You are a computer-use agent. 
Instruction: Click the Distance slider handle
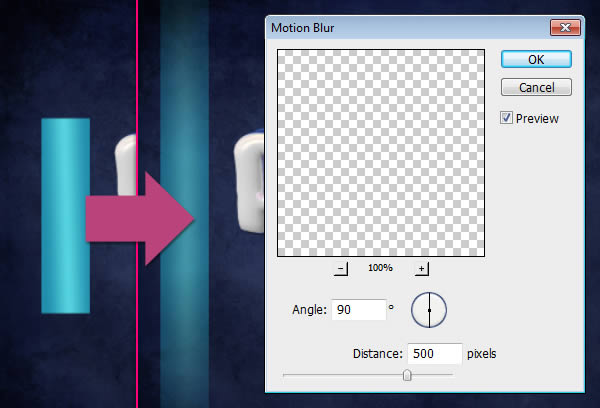coord(407,375)
